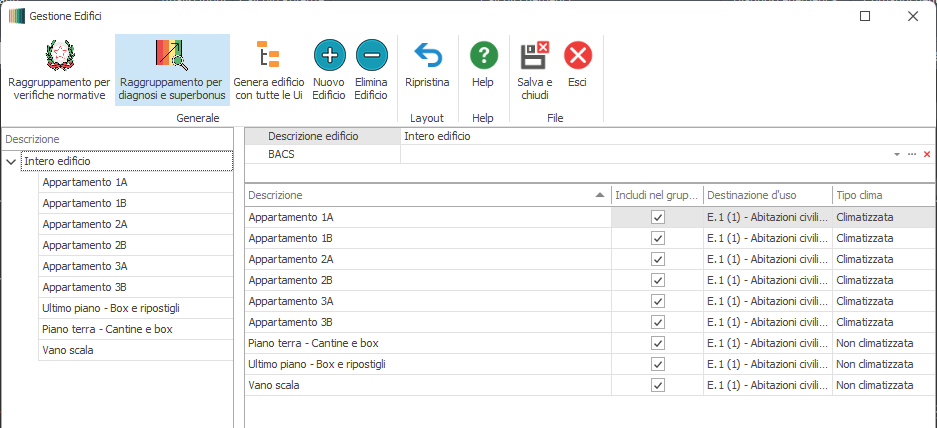Open Help with the question mark icon

pyautogui.click(x=483, y=56)
